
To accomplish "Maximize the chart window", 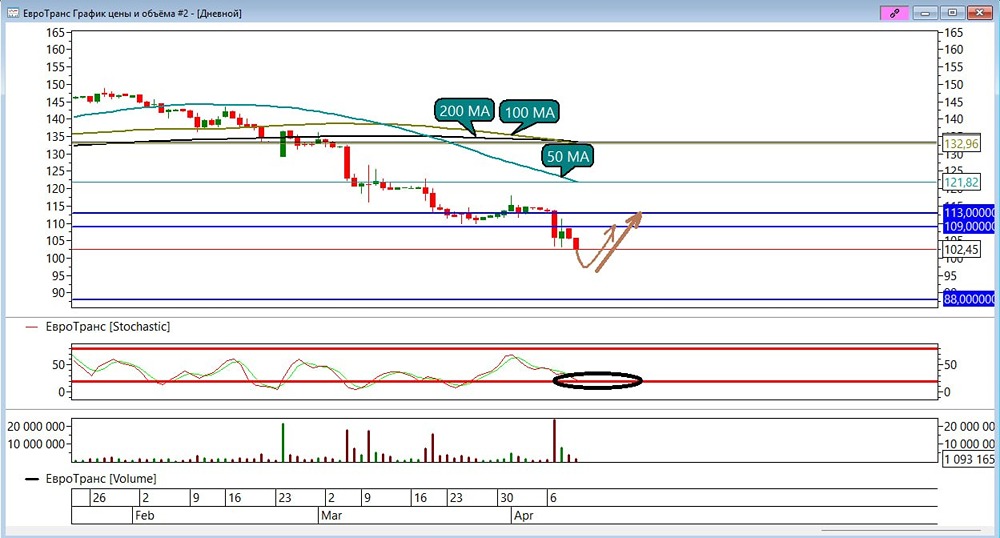I will pyautogui.click(x=952, y=13).
